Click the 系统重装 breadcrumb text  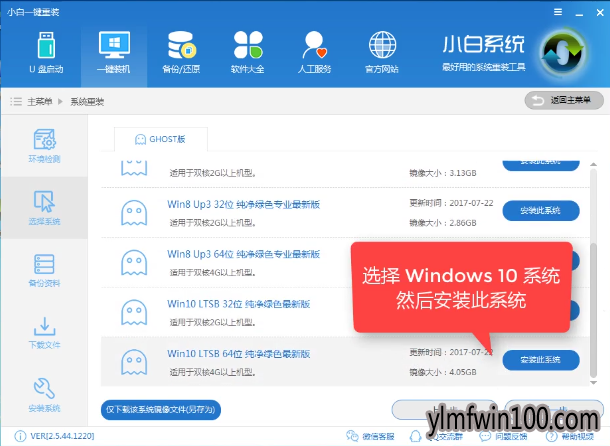tap(87, 102)
